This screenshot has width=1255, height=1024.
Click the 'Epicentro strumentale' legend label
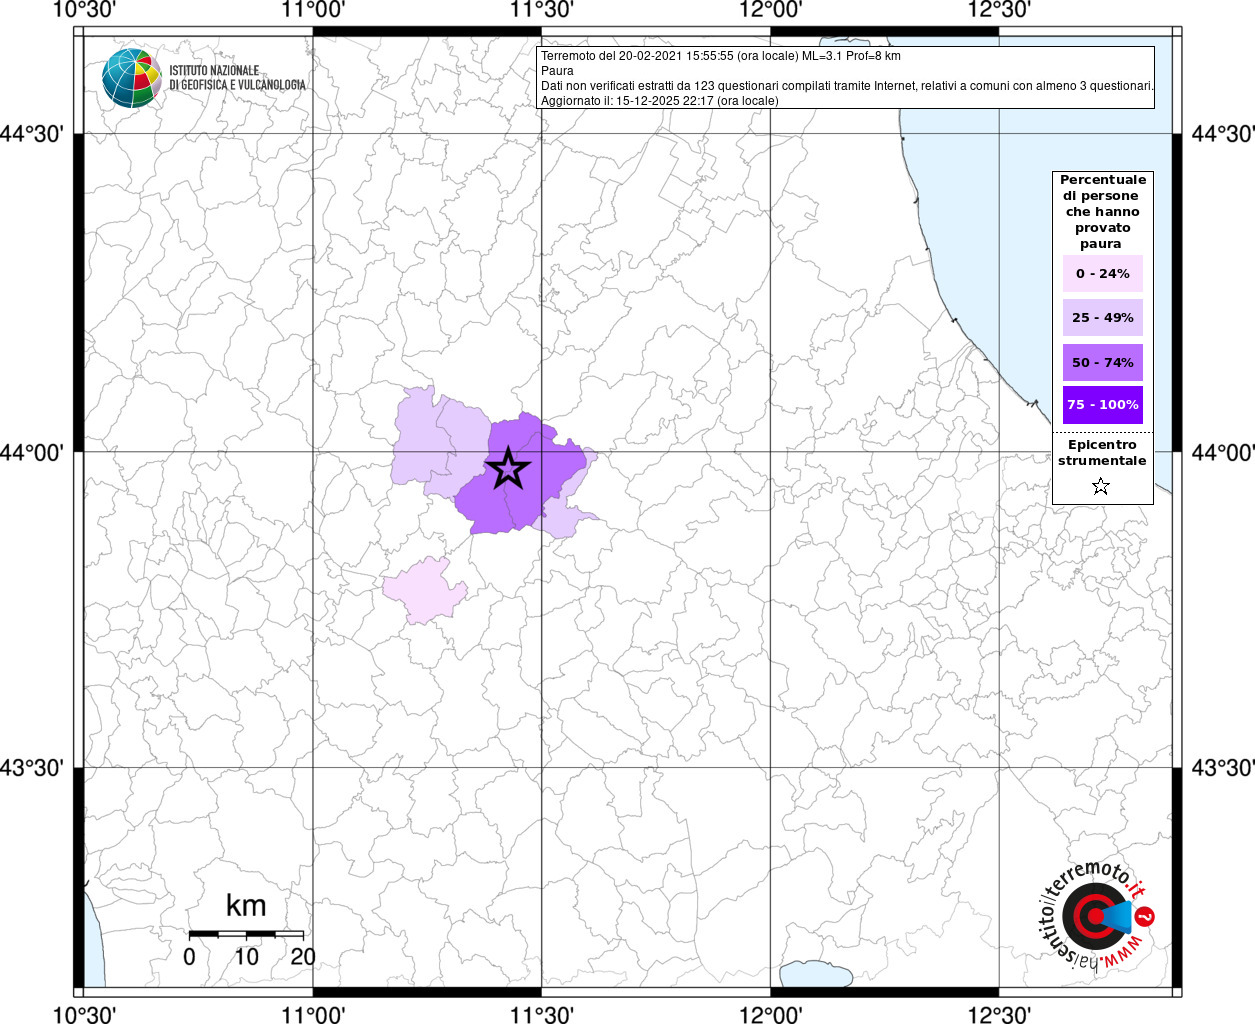pos(1102,453)
